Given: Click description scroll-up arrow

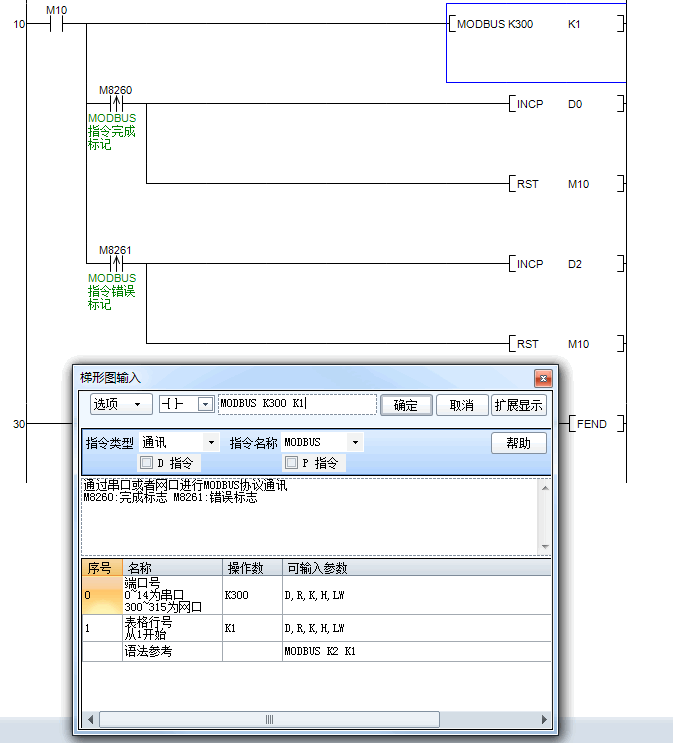Looking at the screenshot, I should point(545,488).
